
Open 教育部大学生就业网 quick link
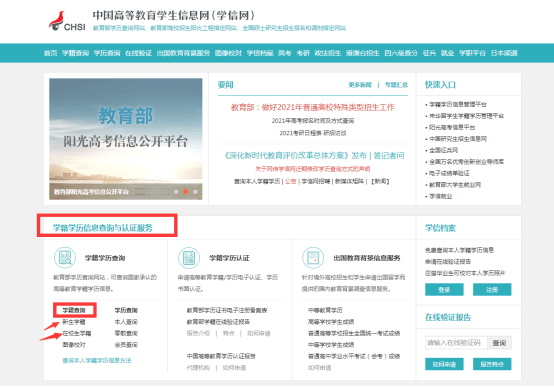click(x=455, y=184)
